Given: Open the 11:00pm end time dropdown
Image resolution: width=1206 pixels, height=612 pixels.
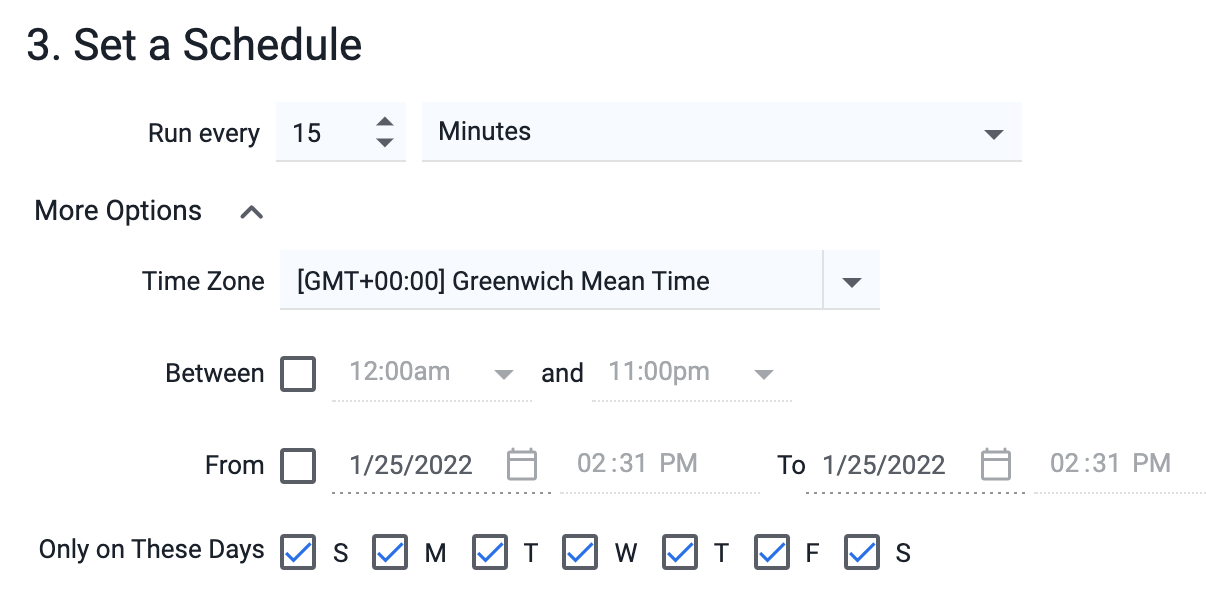Looking at the screenshot, I should 691,373.
